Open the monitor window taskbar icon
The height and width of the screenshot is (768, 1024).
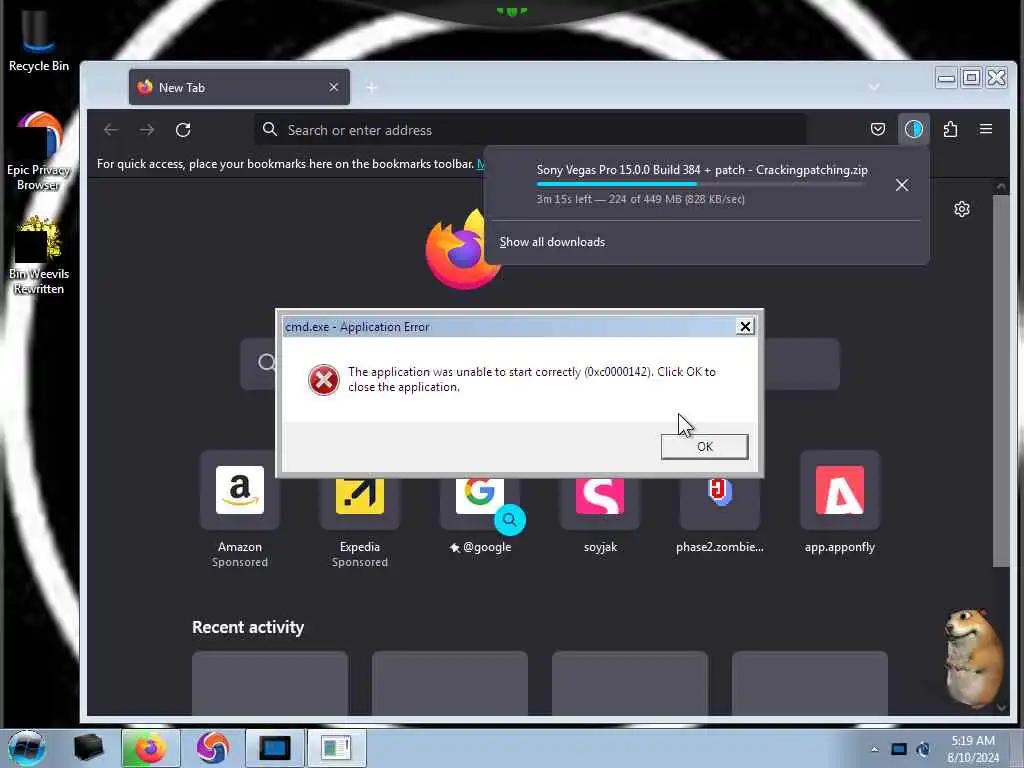tap(274, 748)
